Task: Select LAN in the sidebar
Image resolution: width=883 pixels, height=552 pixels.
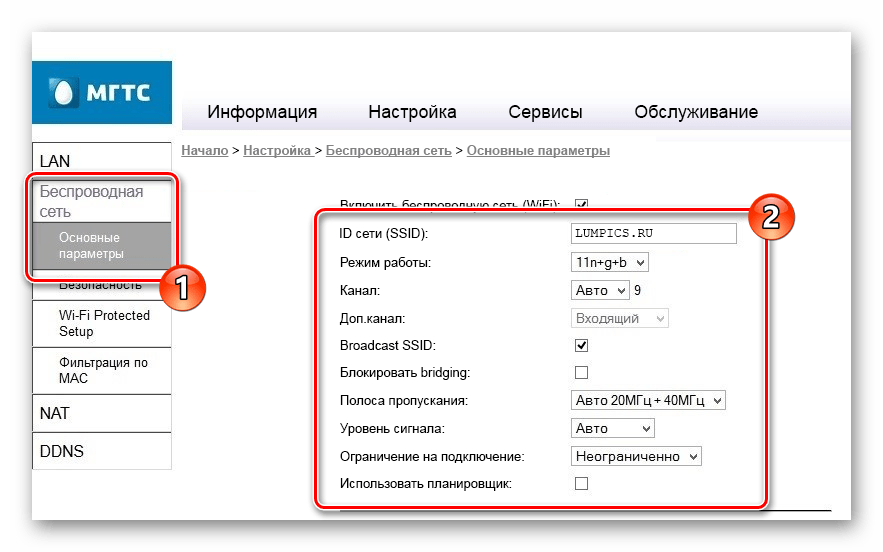Action: pyautogui.click(x=102, y=161)
